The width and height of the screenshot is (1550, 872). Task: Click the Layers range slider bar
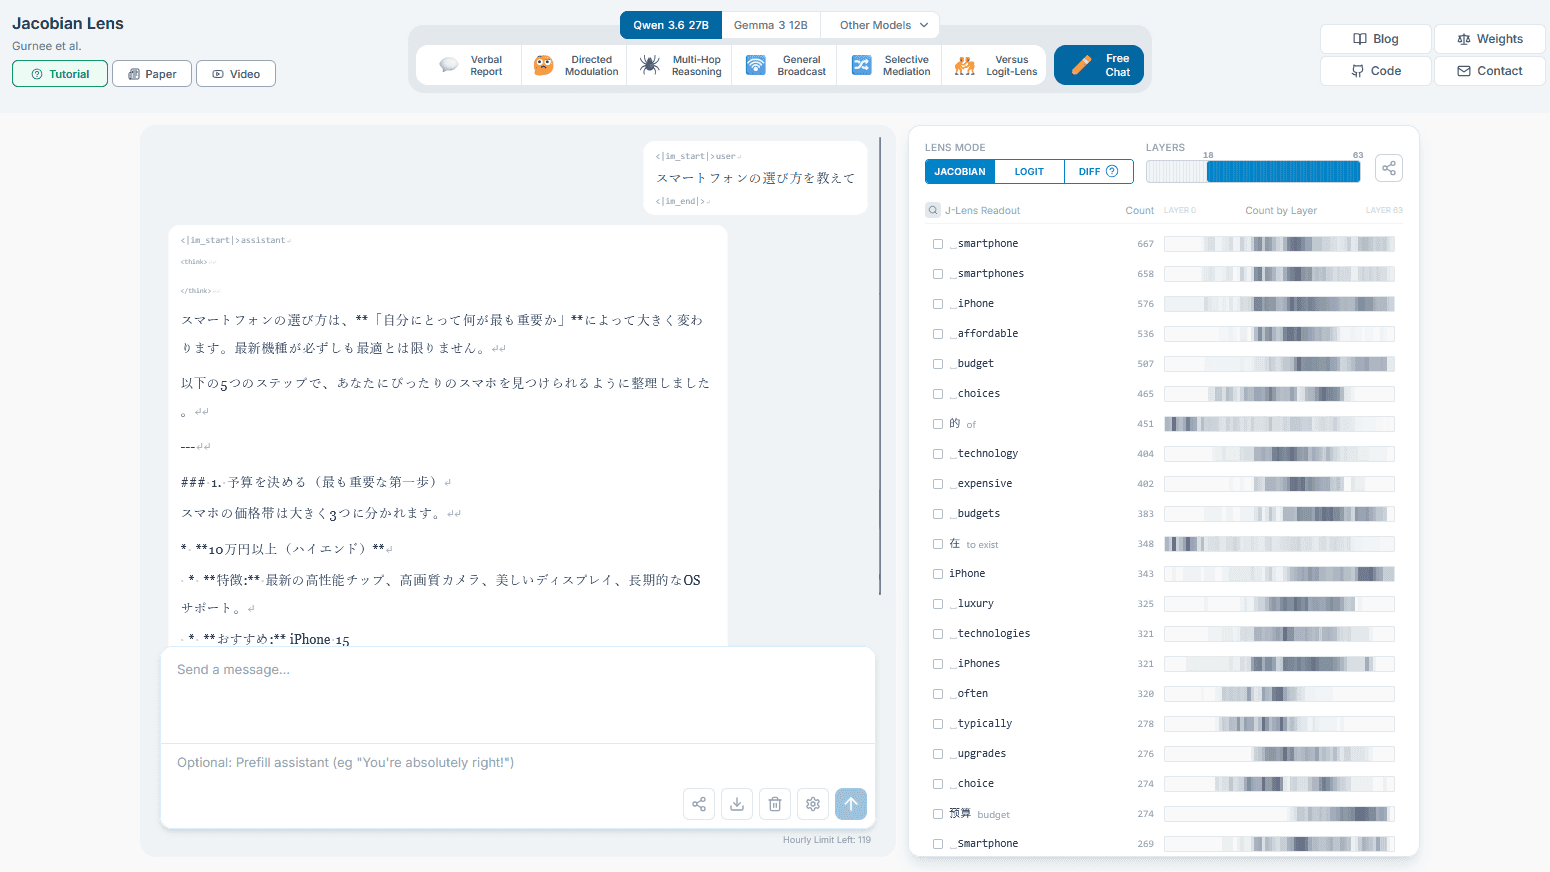coord(1253,171)
